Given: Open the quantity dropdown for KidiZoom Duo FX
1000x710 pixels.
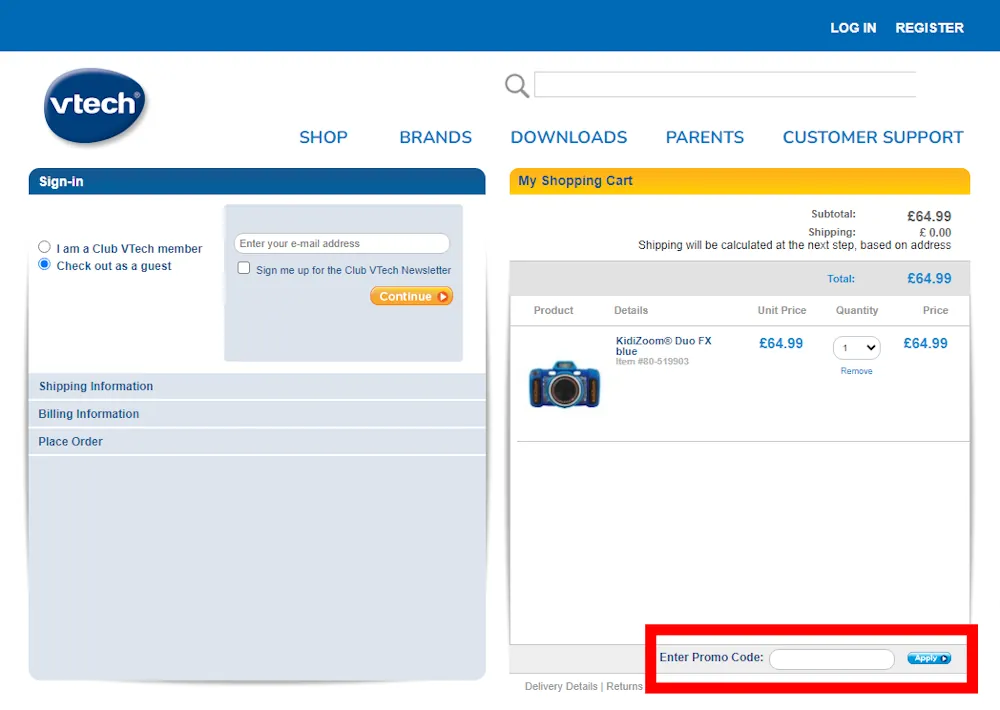Looking at the screenshot, I should coord(856,347).
